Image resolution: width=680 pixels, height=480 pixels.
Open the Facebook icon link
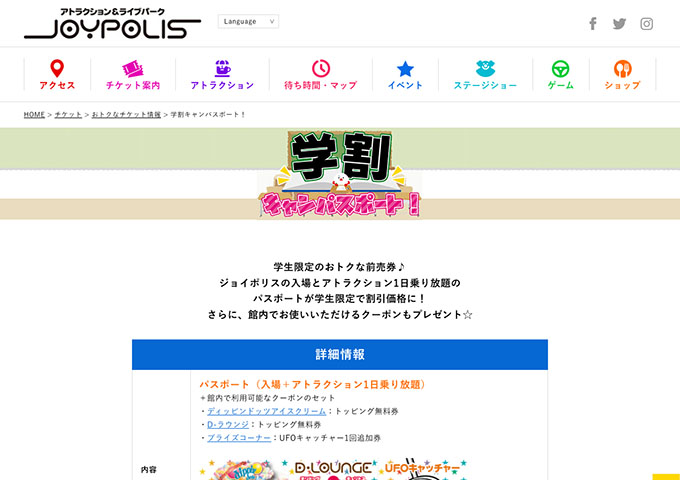pyautogui.click(x=592, y=23)
